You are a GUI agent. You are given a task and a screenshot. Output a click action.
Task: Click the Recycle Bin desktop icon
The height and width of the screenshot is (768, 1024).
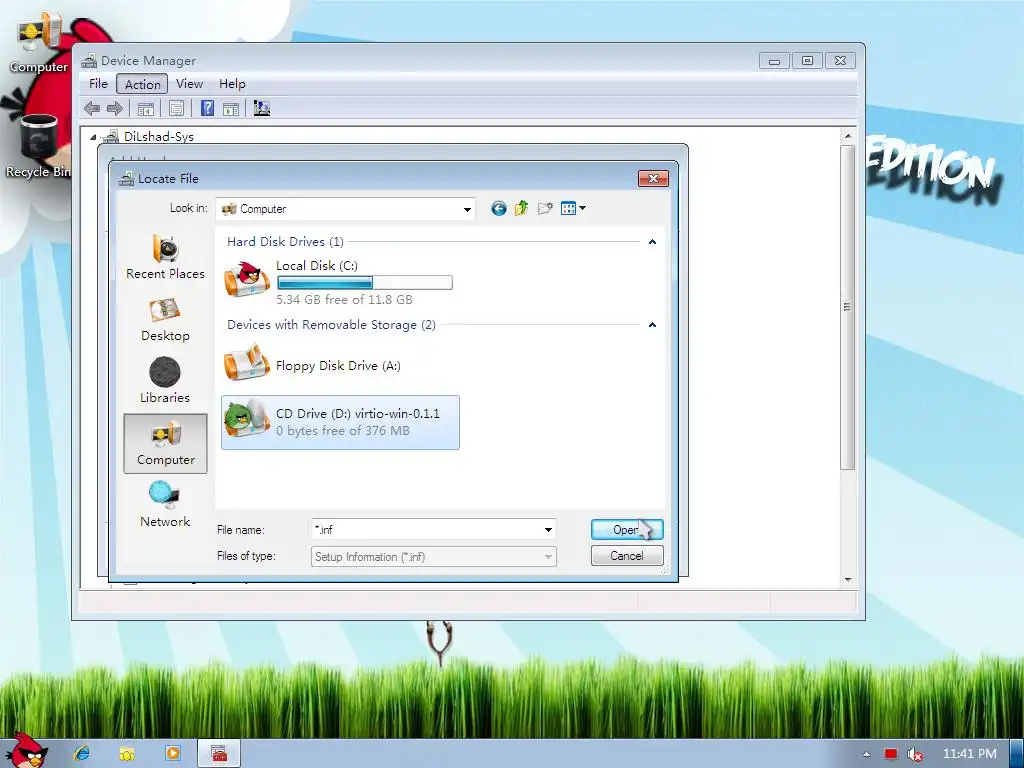click(x=37, y=146)
